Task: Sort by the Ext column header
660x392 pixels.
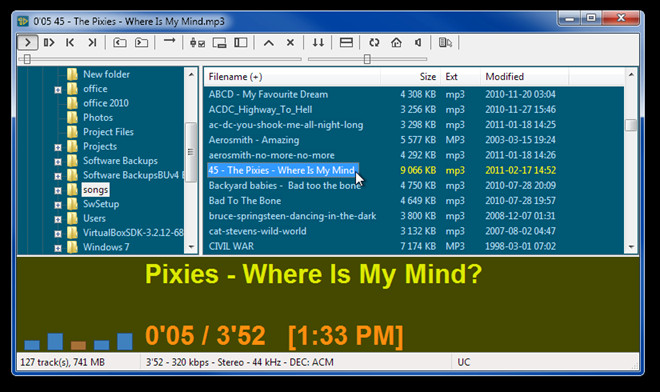Action: pos(460,77)
